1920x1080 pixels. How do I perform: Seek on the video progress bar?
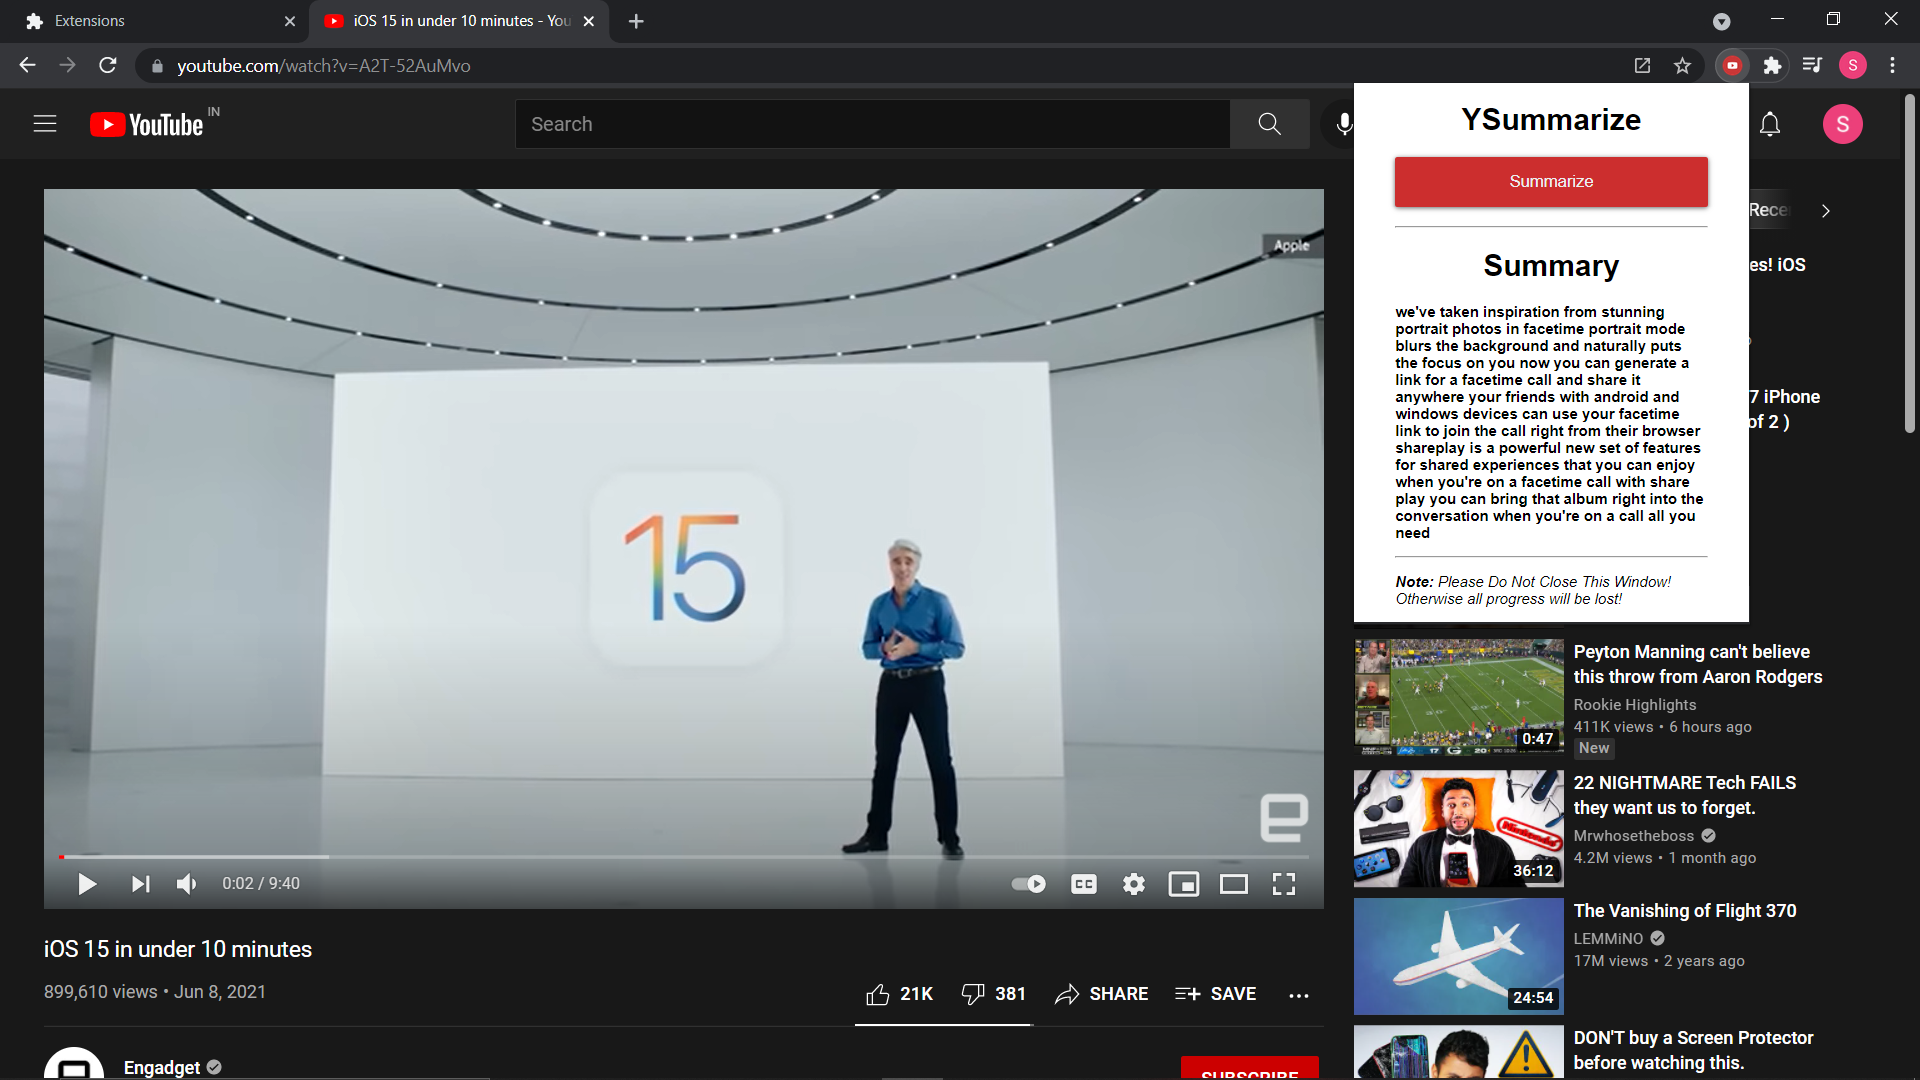click(684, 857)
